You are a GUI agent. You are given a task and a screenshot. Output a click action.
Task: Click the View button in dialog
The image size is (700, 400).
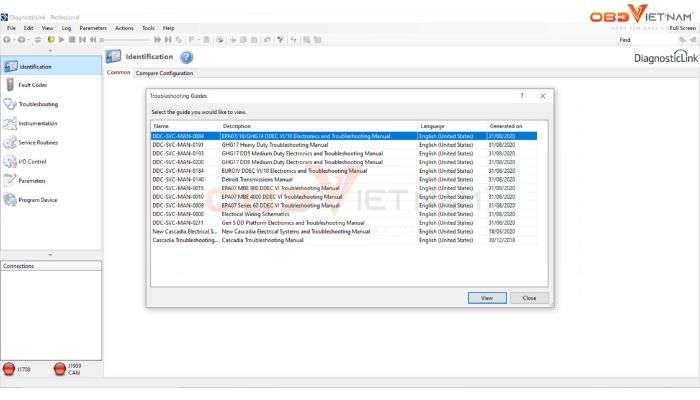tap(487, 298)
